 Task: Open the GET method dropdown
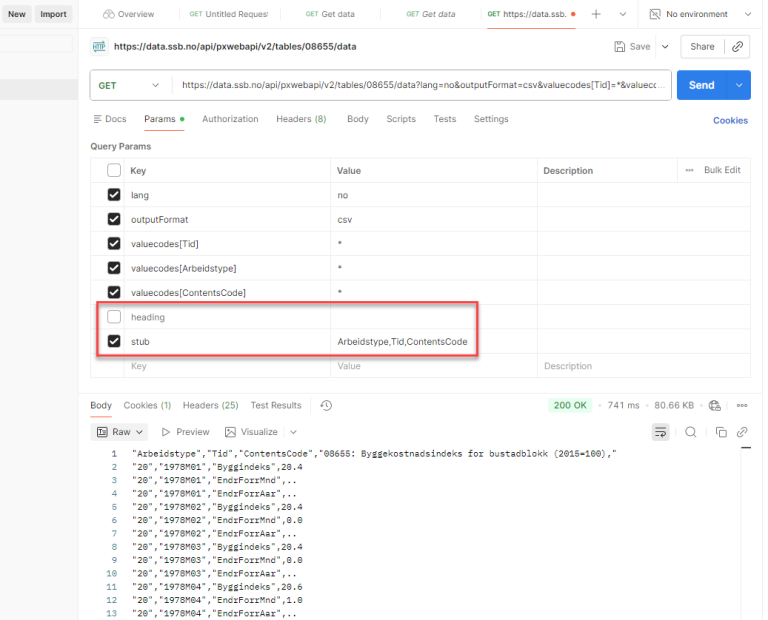[x=129, y=85]
